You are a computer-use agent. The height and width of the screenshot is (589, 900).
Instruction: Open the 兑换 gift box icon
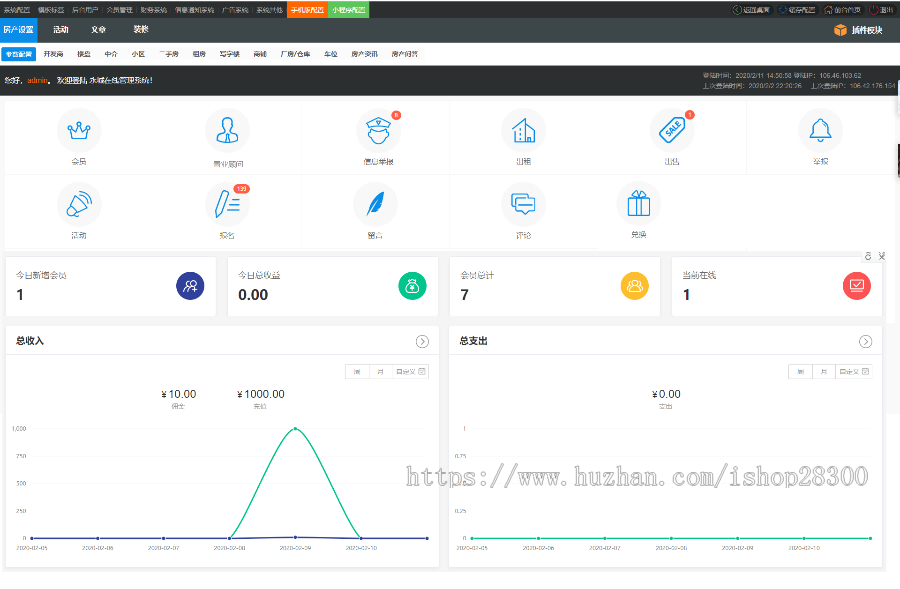coord(639,204)
